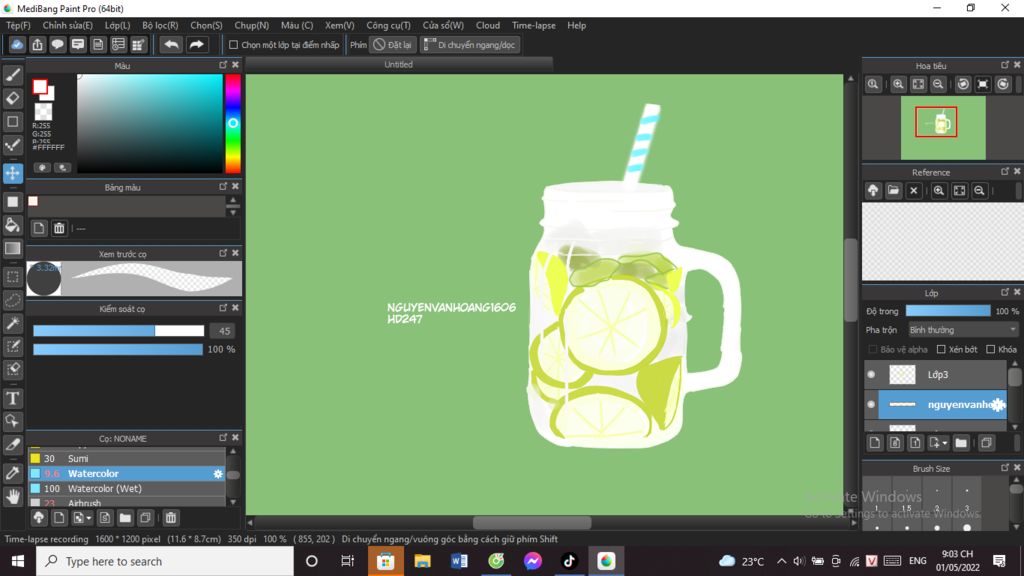Image resolution: width=1024 pixels, height=576 pixels.
Task: Click the Undo arrow in toolbar
Action: [171, 44]
